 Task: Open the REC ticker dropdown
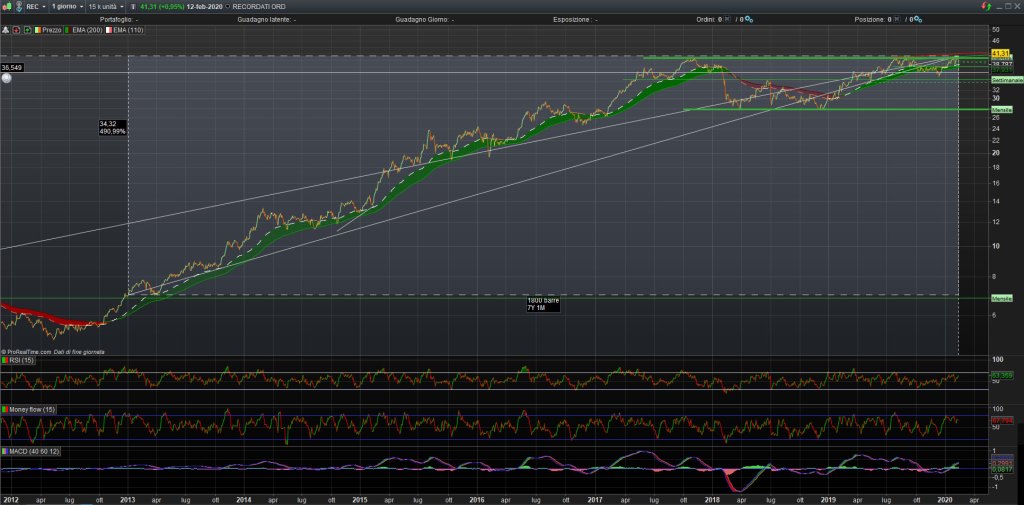[36, 6]
